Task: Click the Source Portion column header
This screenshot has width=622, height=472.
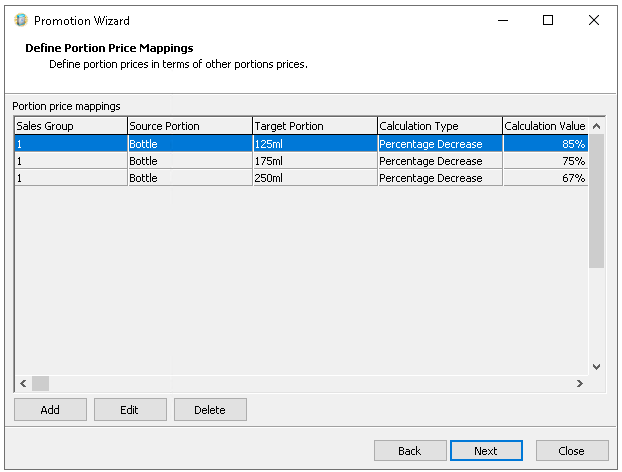Action: tap(189, 126)
